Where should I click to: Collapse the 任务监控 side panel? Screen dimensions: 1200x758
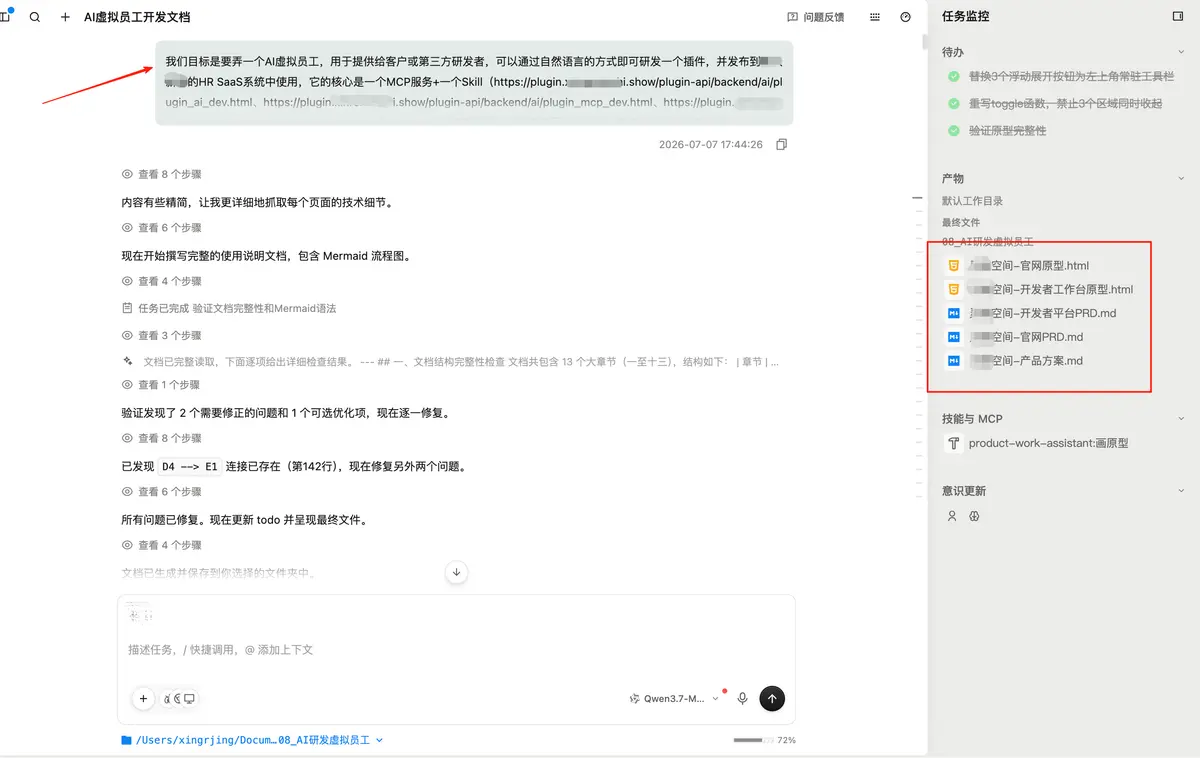point(1178,16)
